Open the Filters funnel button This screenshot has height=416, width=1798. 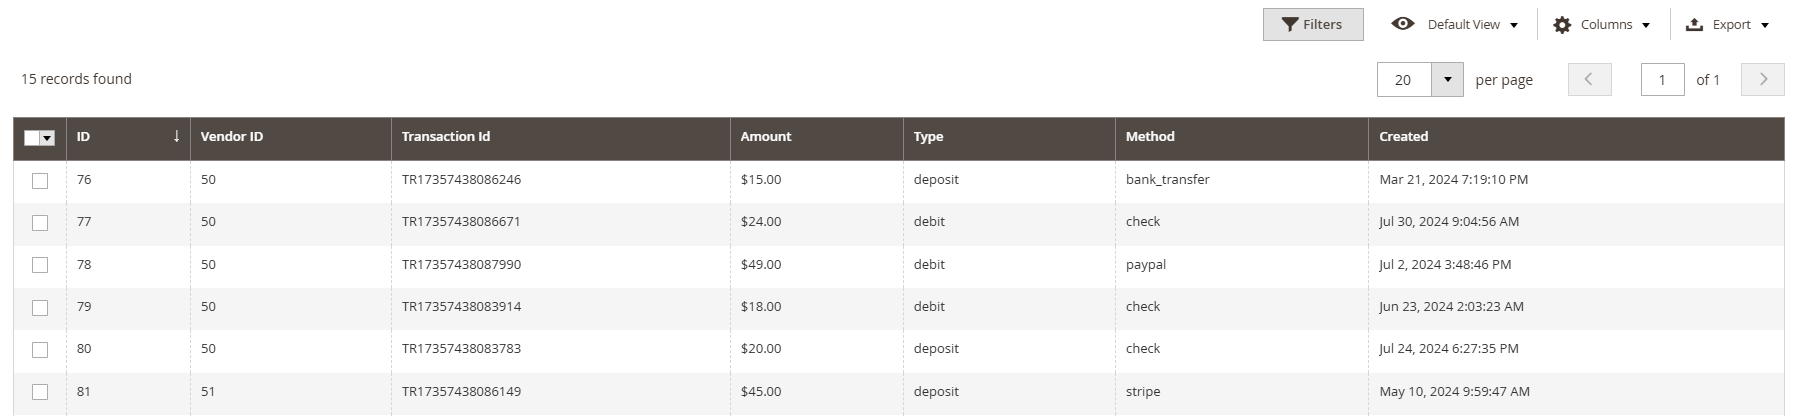click(1313, 25)
